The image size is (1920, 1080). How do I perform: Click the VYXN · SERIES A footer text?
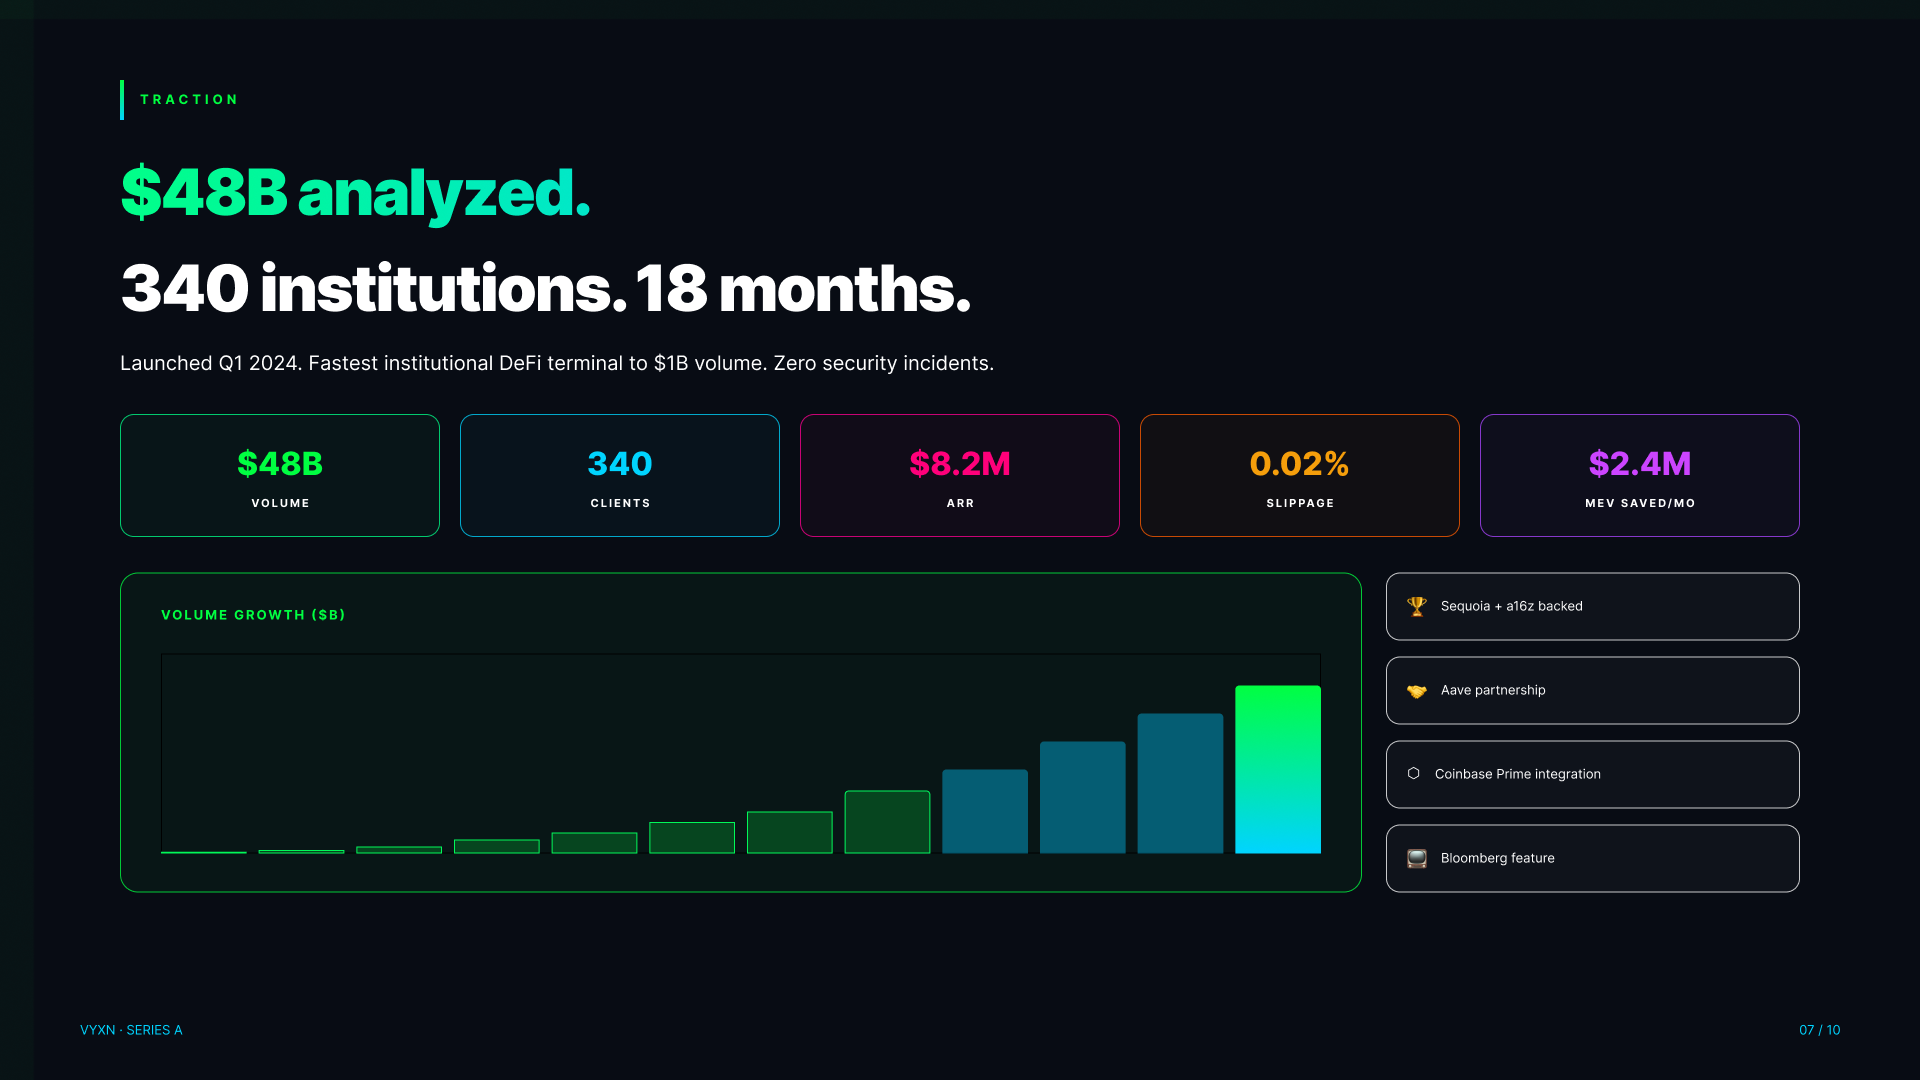131,1030
